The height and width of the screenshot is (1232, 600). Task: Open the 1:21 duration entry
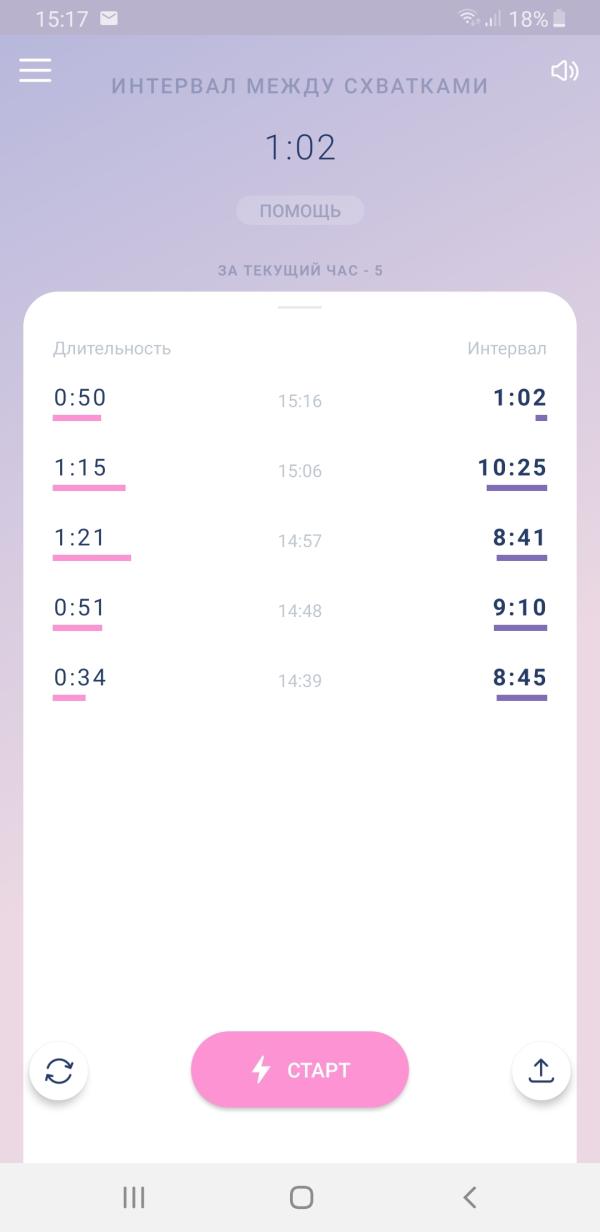[x=80, y=538]
